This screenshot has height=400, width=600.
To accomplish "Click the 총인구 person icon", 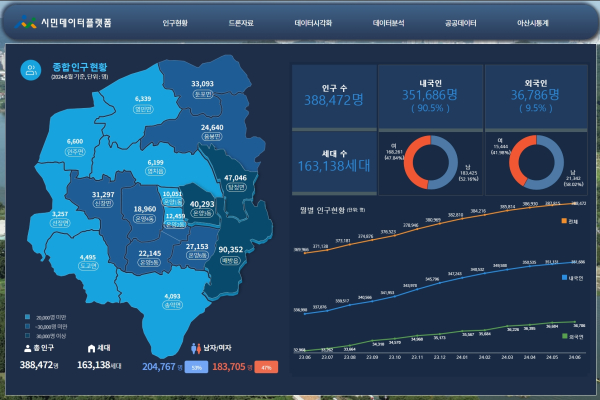I will click(x=25, y=348).
